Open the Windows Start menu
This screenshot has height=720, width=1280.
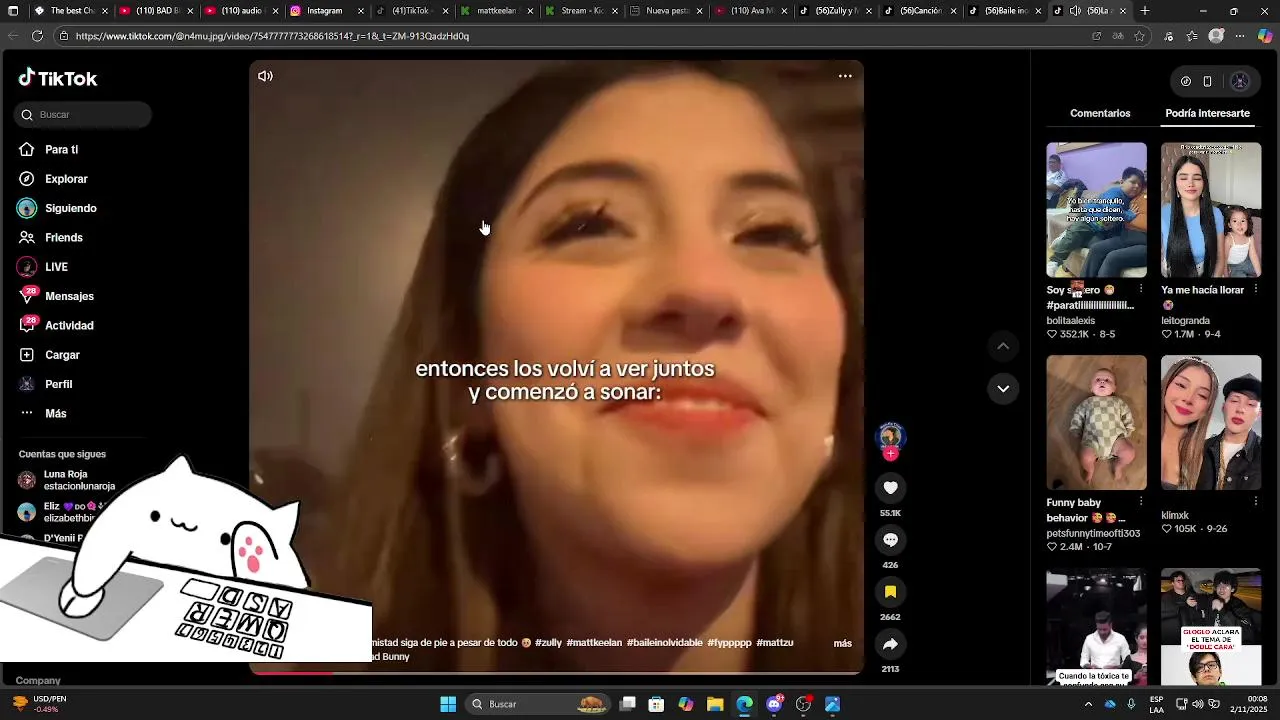[448, 704]
